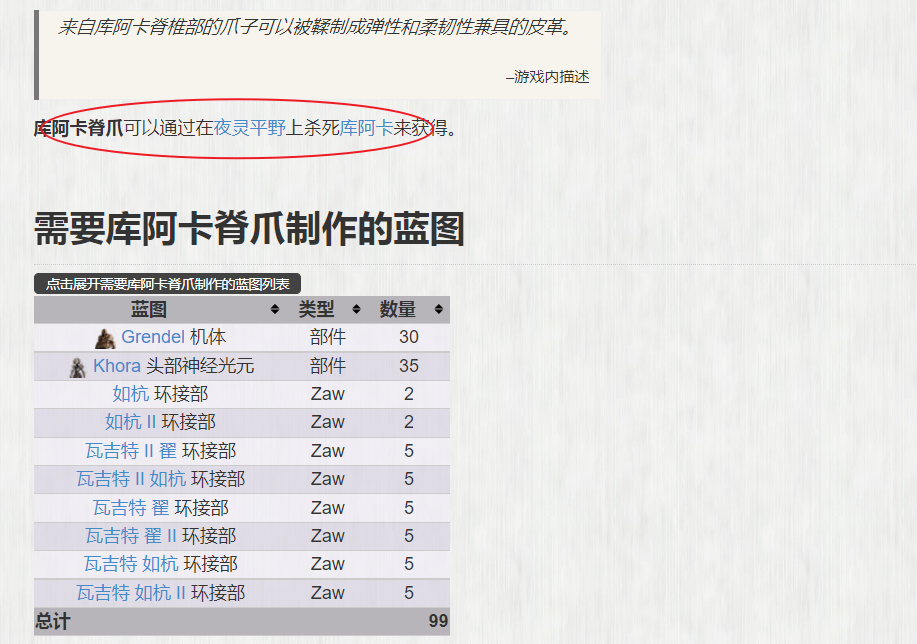This screenshot has height=644, width=917.
Task: Click the 数量 column header text
Action: point(398,309)
